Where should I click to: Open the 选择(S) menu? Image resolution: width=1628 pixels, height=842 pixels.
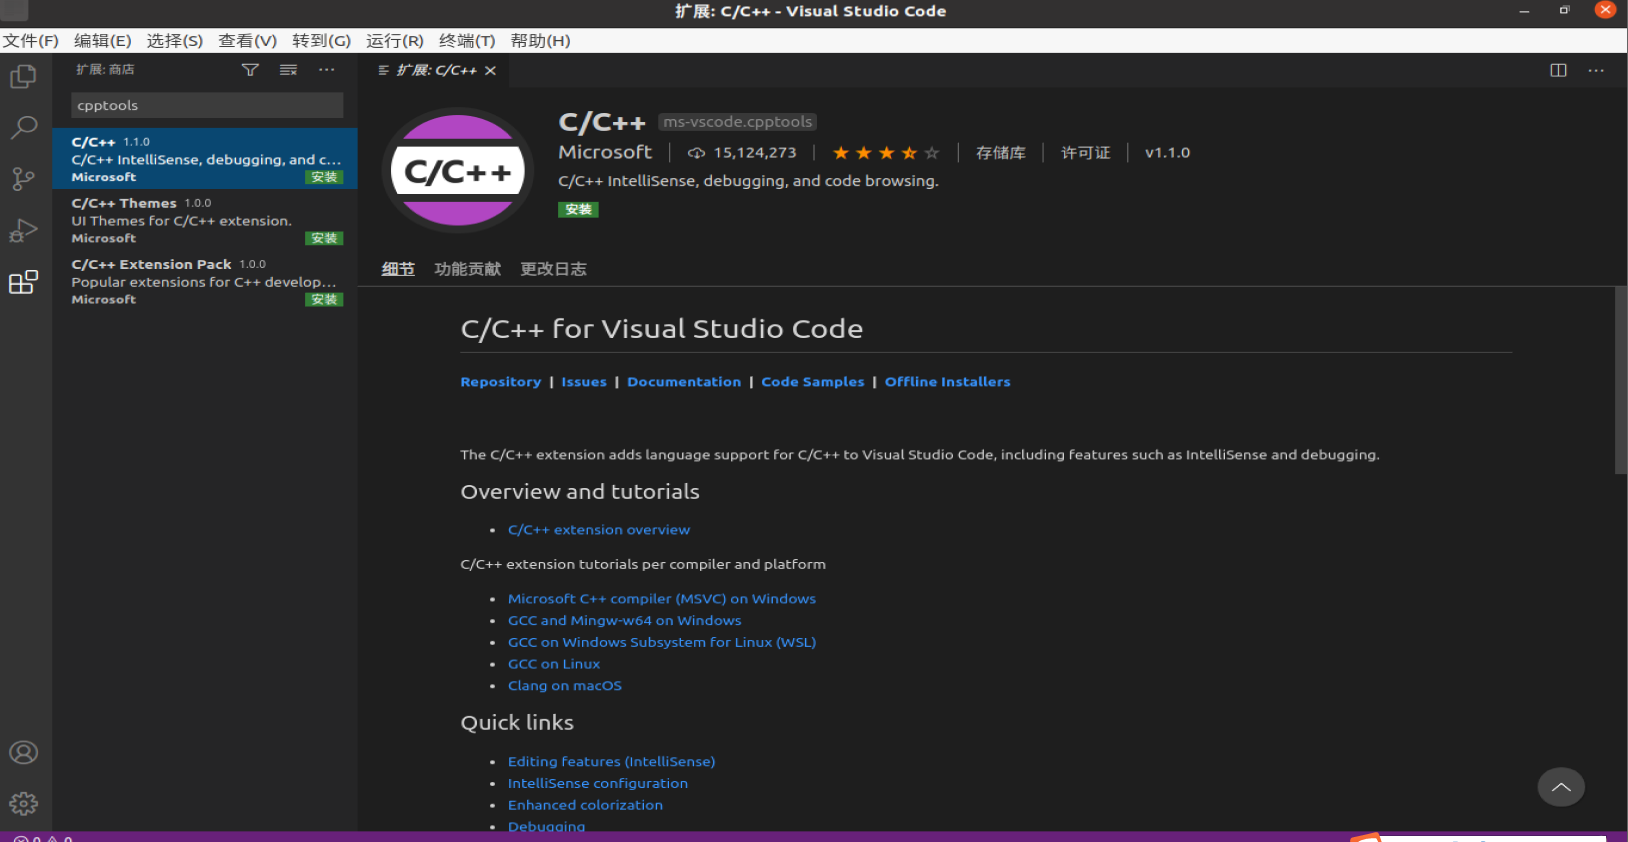[x=175, y=41]
